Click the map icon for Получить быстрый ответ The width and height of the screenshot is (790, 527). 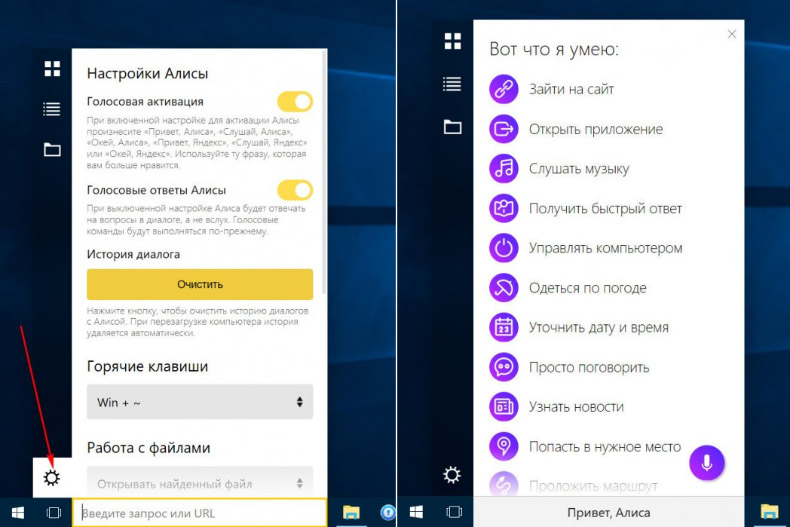point(504,208)
